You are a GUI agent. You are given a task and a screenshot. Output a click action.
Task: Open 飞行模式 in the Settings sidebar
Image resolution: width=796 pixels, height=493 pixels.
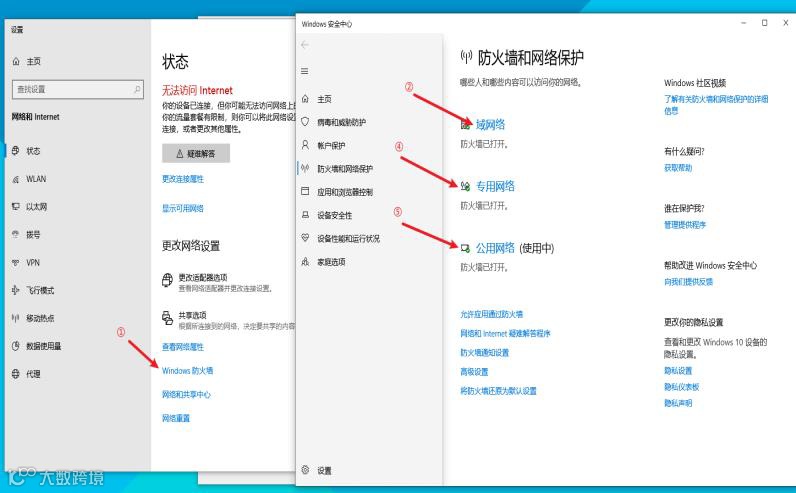[40, 290]
